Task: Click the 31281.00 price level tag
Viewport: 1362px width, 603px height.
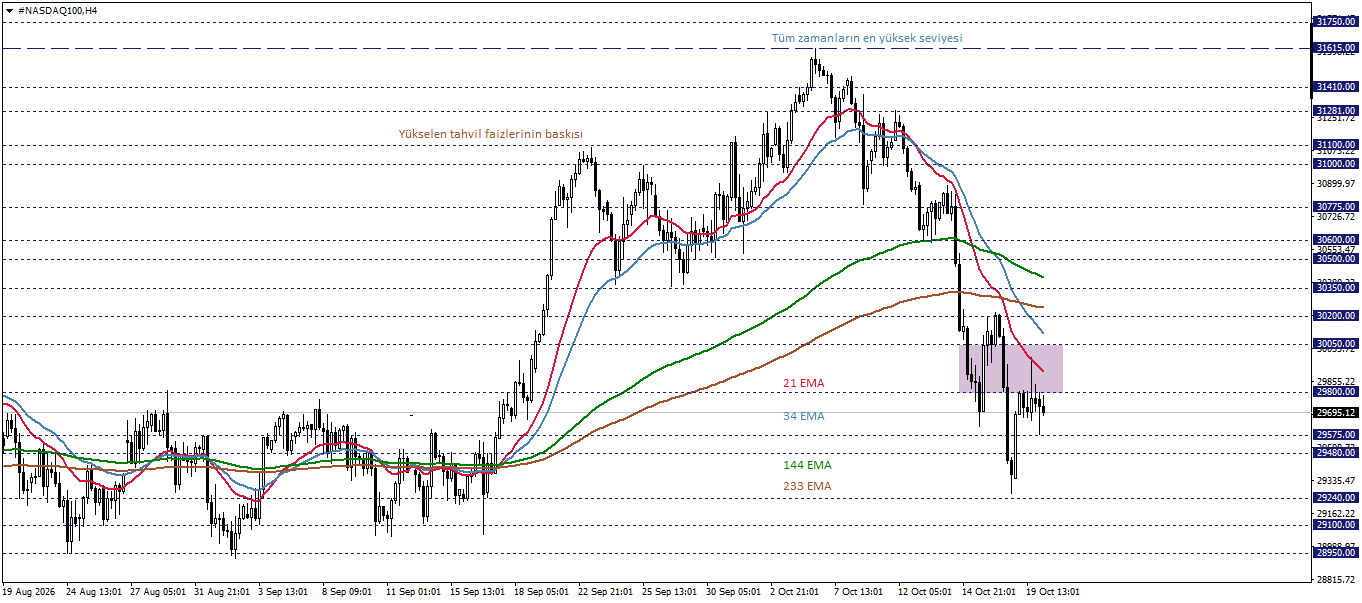Action: (1335, 110)
